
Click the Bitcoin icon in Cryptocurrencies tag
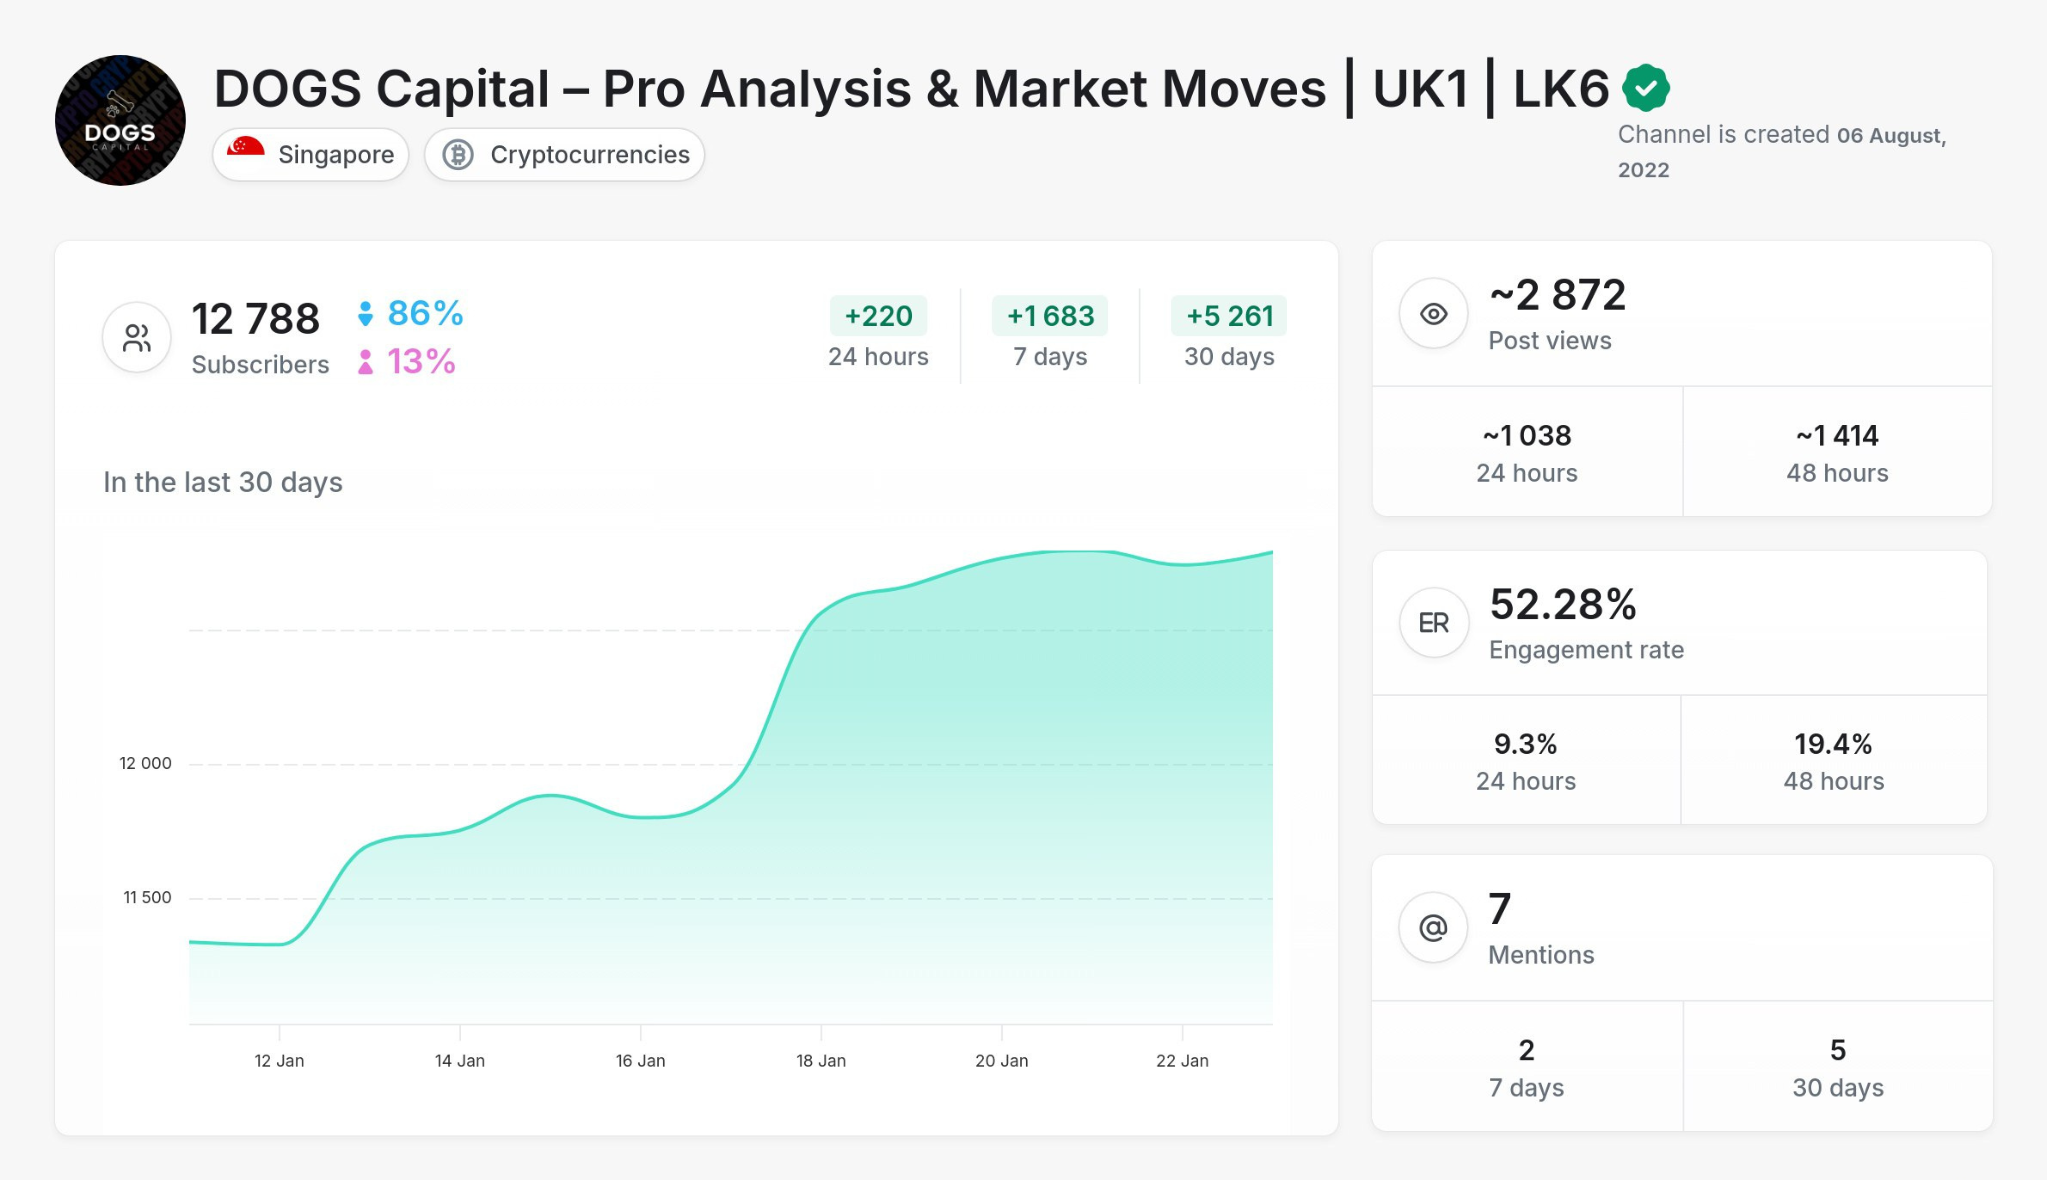click(460, 154)
